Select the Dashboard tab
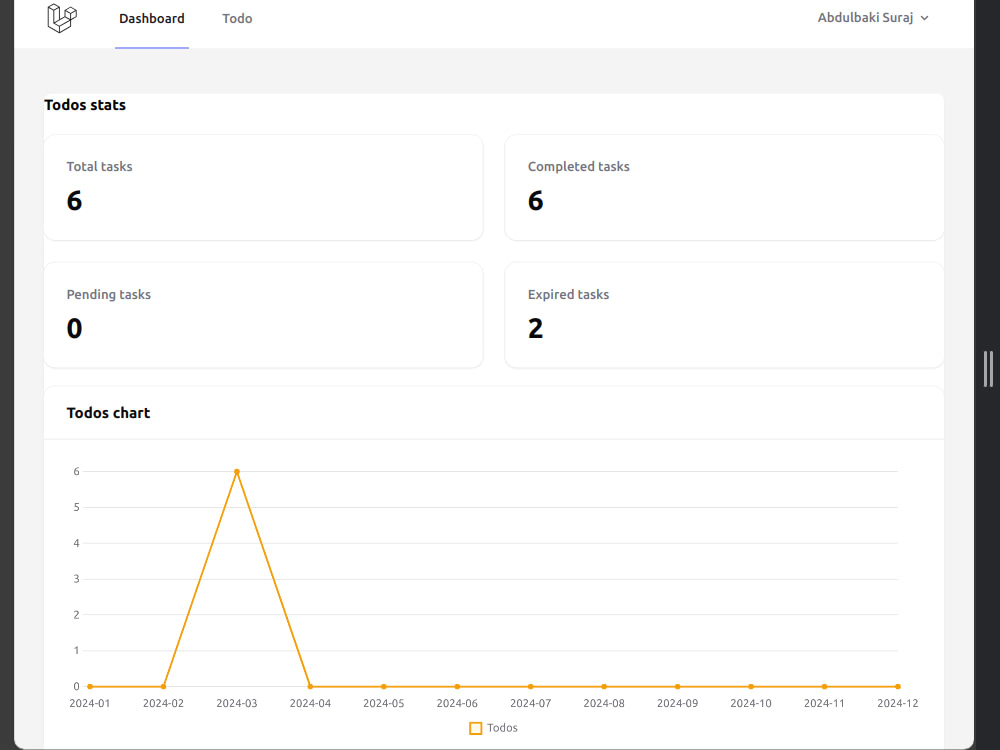The height and width of the screenshot is (750, 1000). (x=152, y=18)
